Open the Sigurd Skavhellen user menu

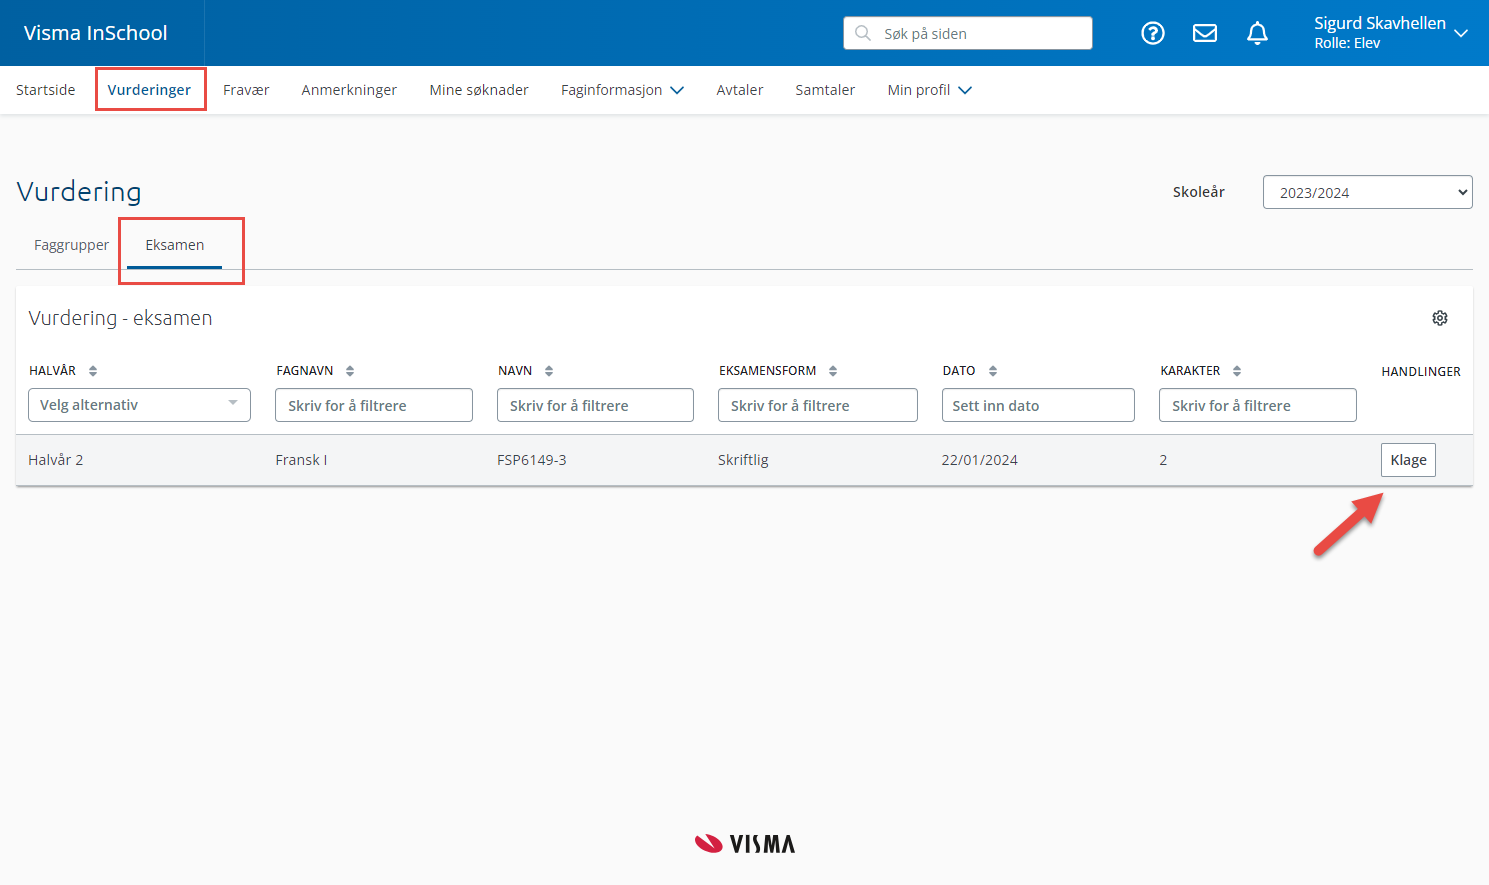tap(1391, 33)
